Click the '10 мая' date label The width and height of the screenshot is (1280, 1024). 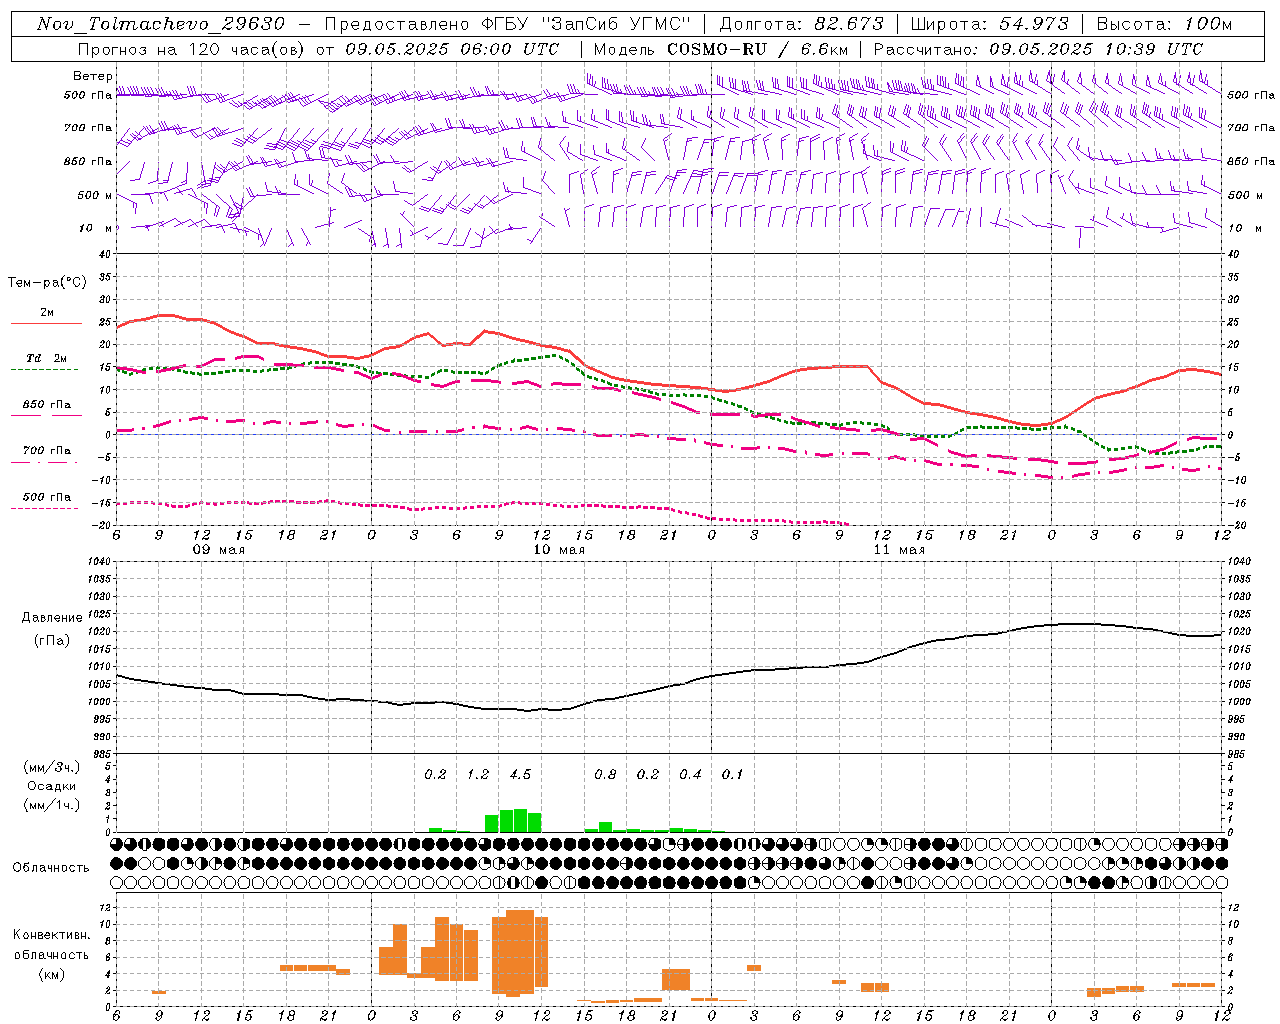(x=559, y=550)
